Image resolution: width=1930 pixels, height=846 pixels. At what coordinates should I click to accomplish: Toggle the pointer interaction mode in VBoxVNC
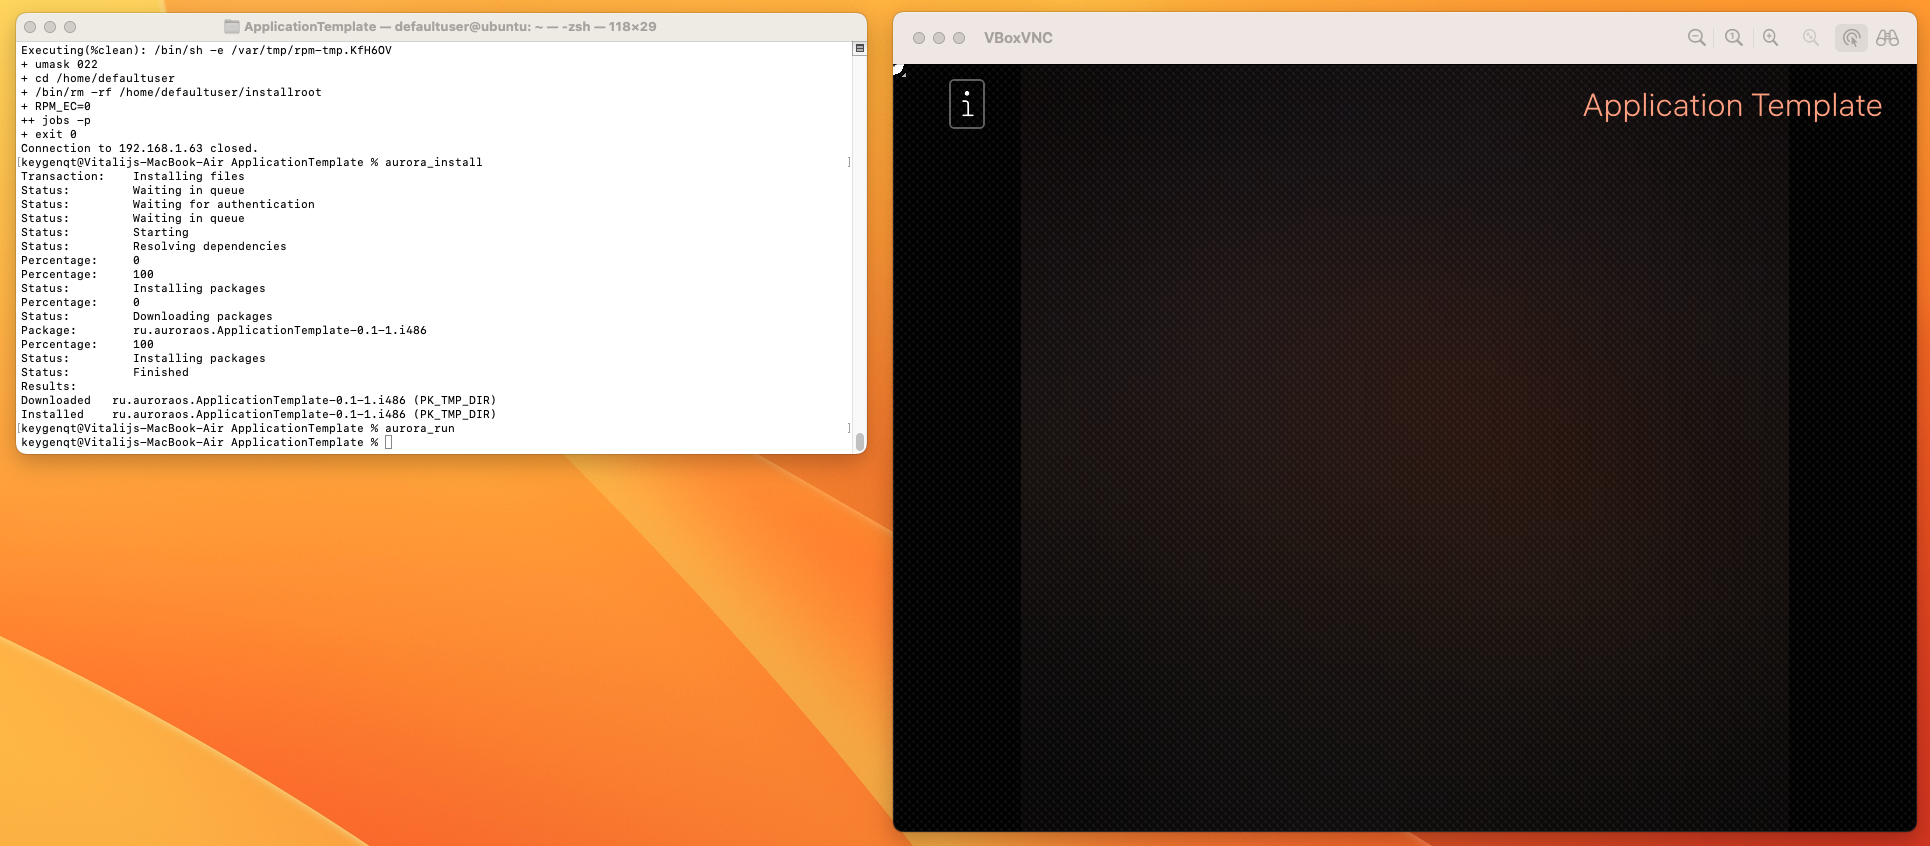click(x=1851, y=38)
